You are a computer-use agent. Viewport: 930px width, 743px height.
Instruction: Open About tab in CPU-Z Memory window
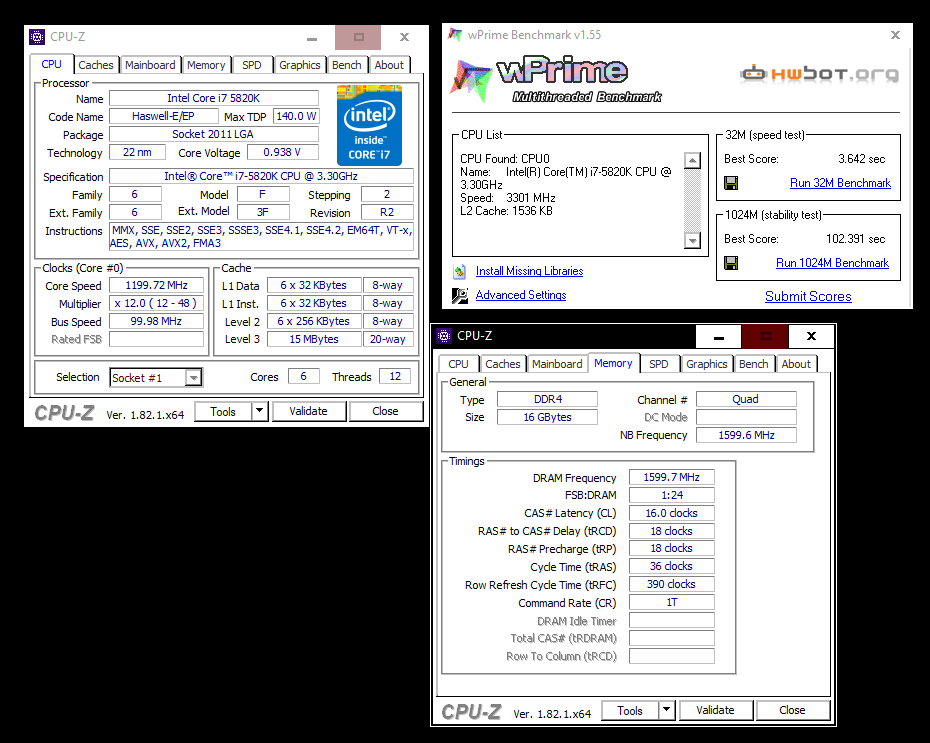coord(796,364)
